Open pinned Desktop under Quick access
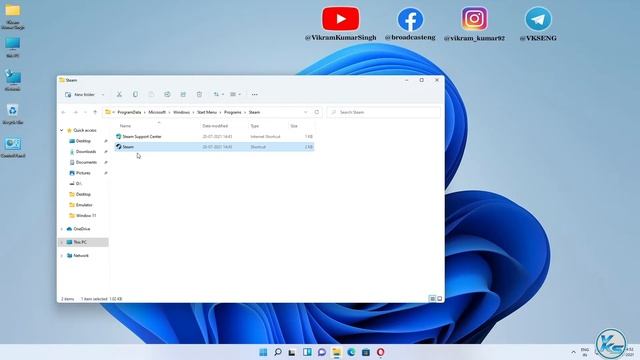Screen dimensions: 640x360 point(83,141)
